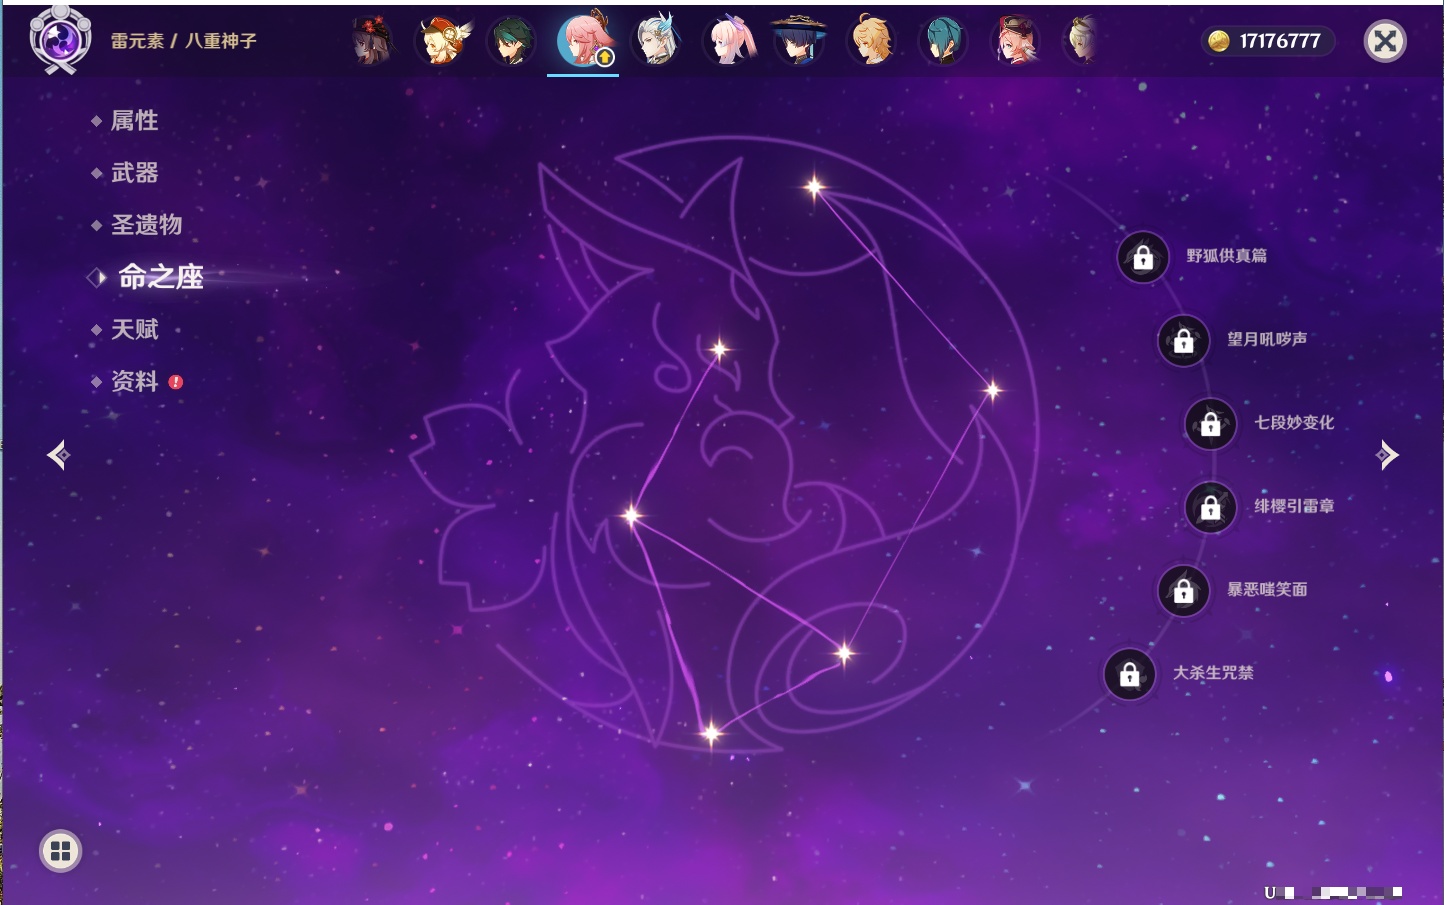This screenshot has height=905, width=1444.
Task: Click lock icon for 大杀生咒禁
Action: tap(1130, 675)
